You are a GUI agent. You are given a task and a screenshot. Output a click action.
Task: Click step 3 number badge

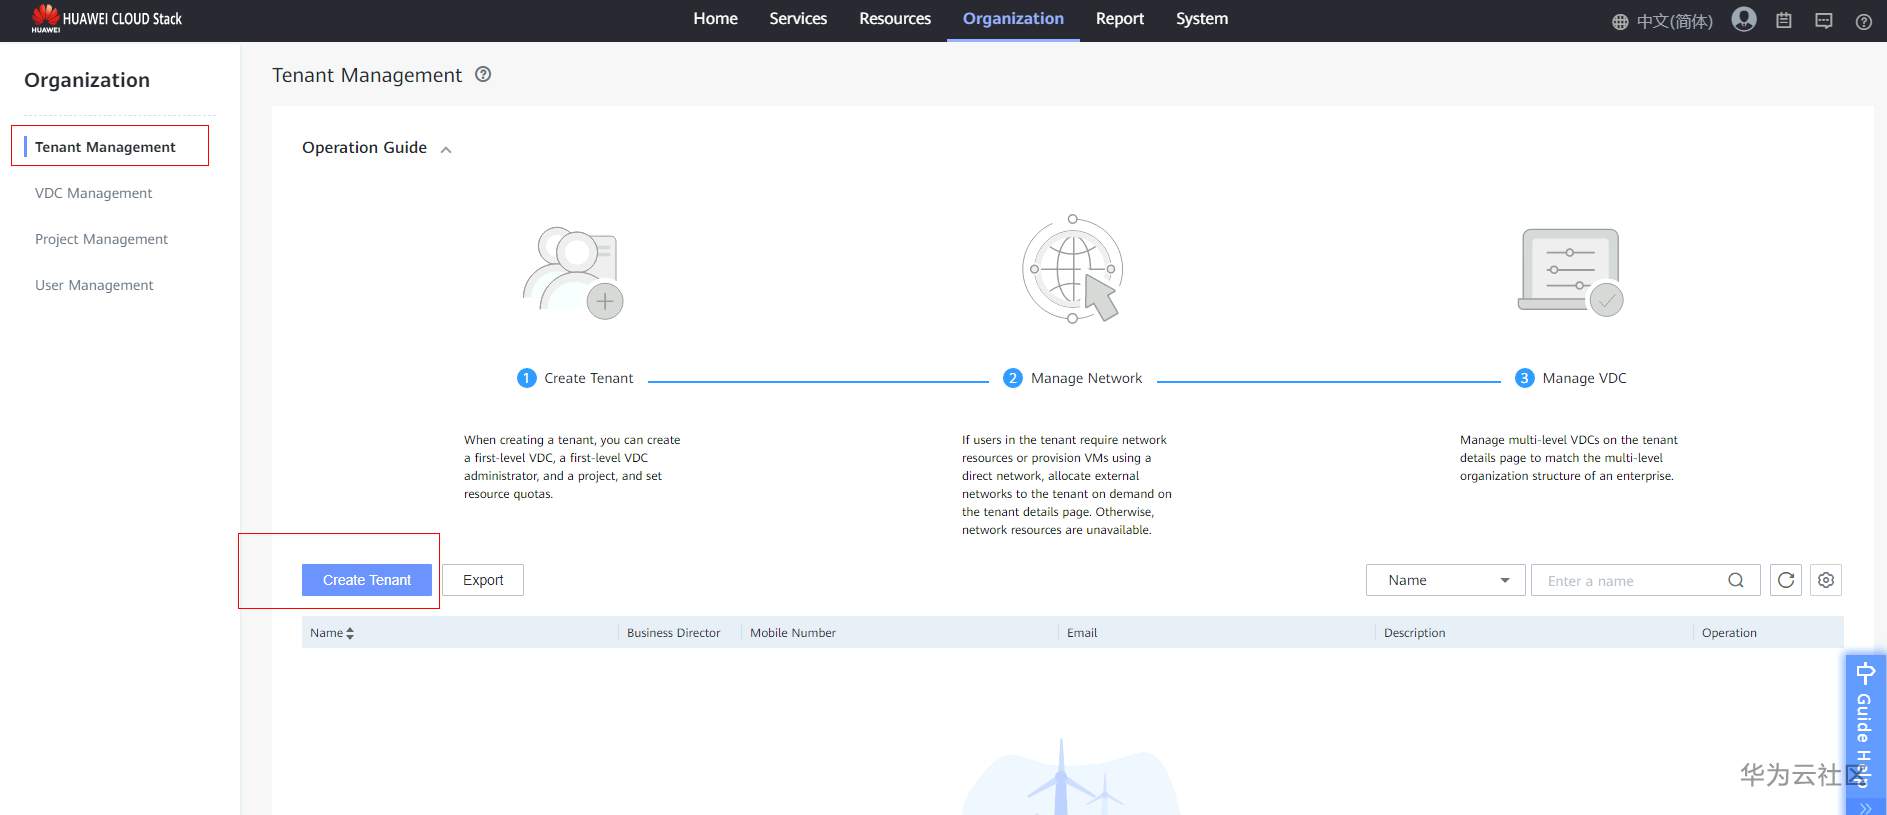pyautogui.click(x=1525, y=378)
